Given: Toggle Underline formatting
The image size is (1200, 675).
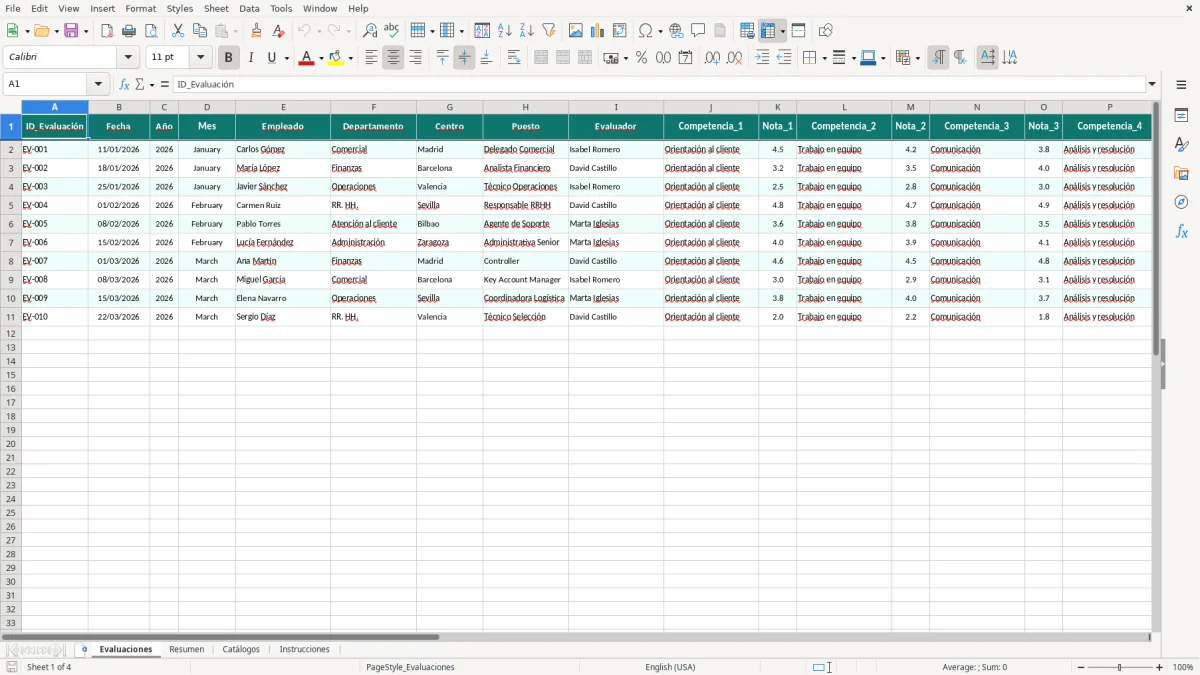Looking at the screenshot, I should point(271,58).
